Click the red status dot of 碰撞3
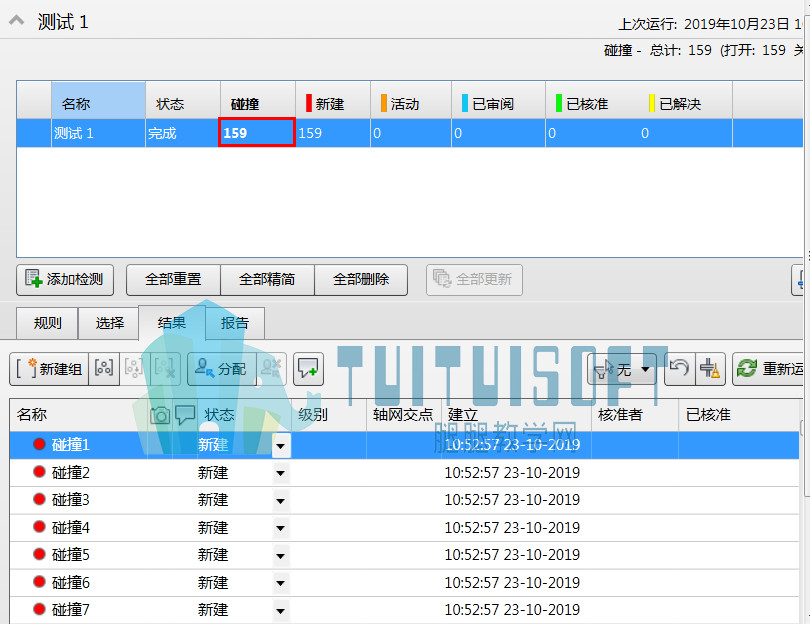Screen dimensions: 810x624 tap(39, 499)
